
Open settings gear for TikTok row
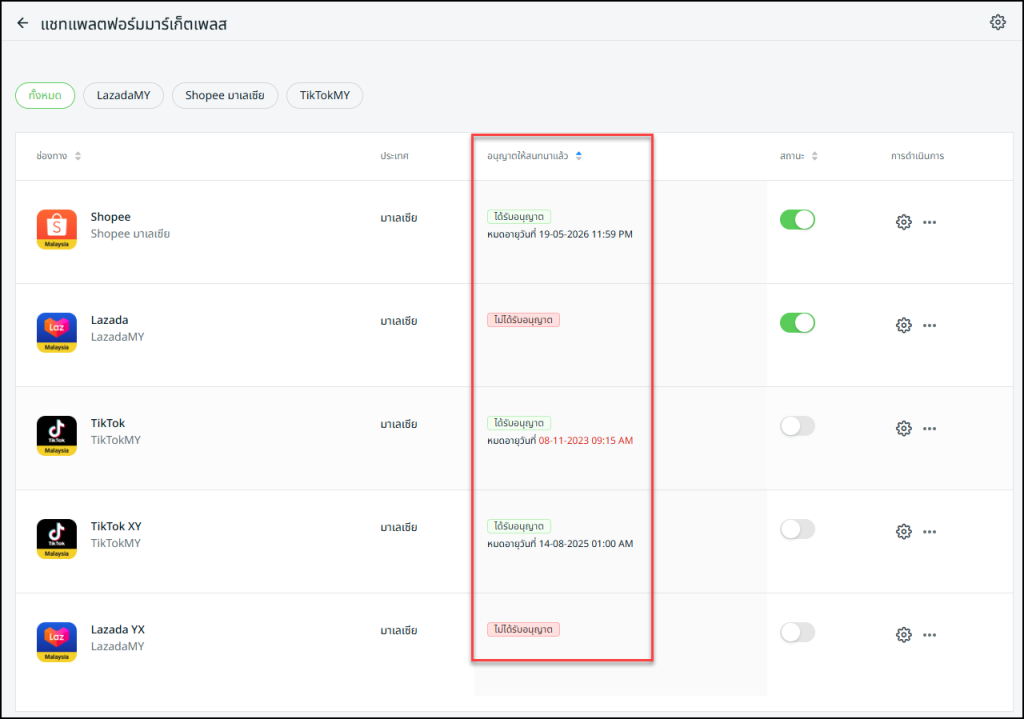(x=903, y=428)
